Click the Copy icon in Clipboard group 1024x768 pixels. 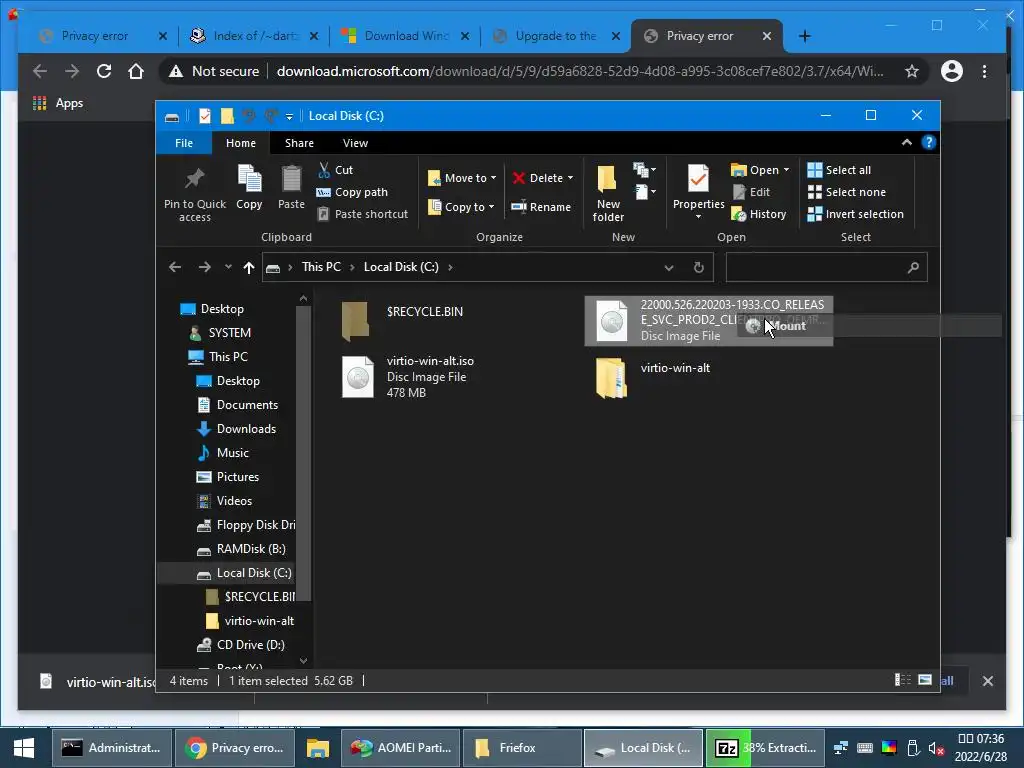click(x=249, y=179)
